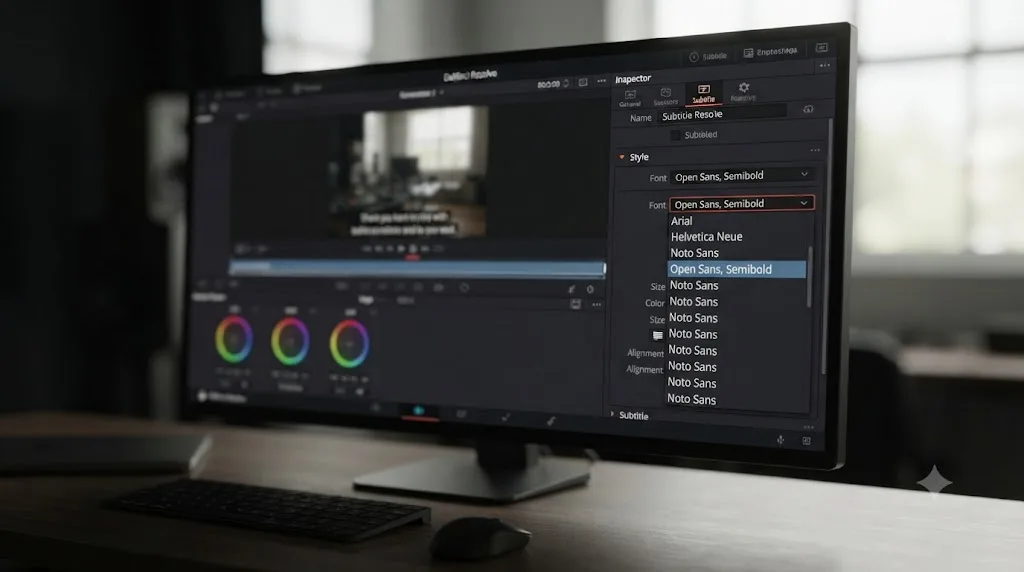
Task: Toggle the Subtitled checkbox
Action: click(x=675, y=135)
